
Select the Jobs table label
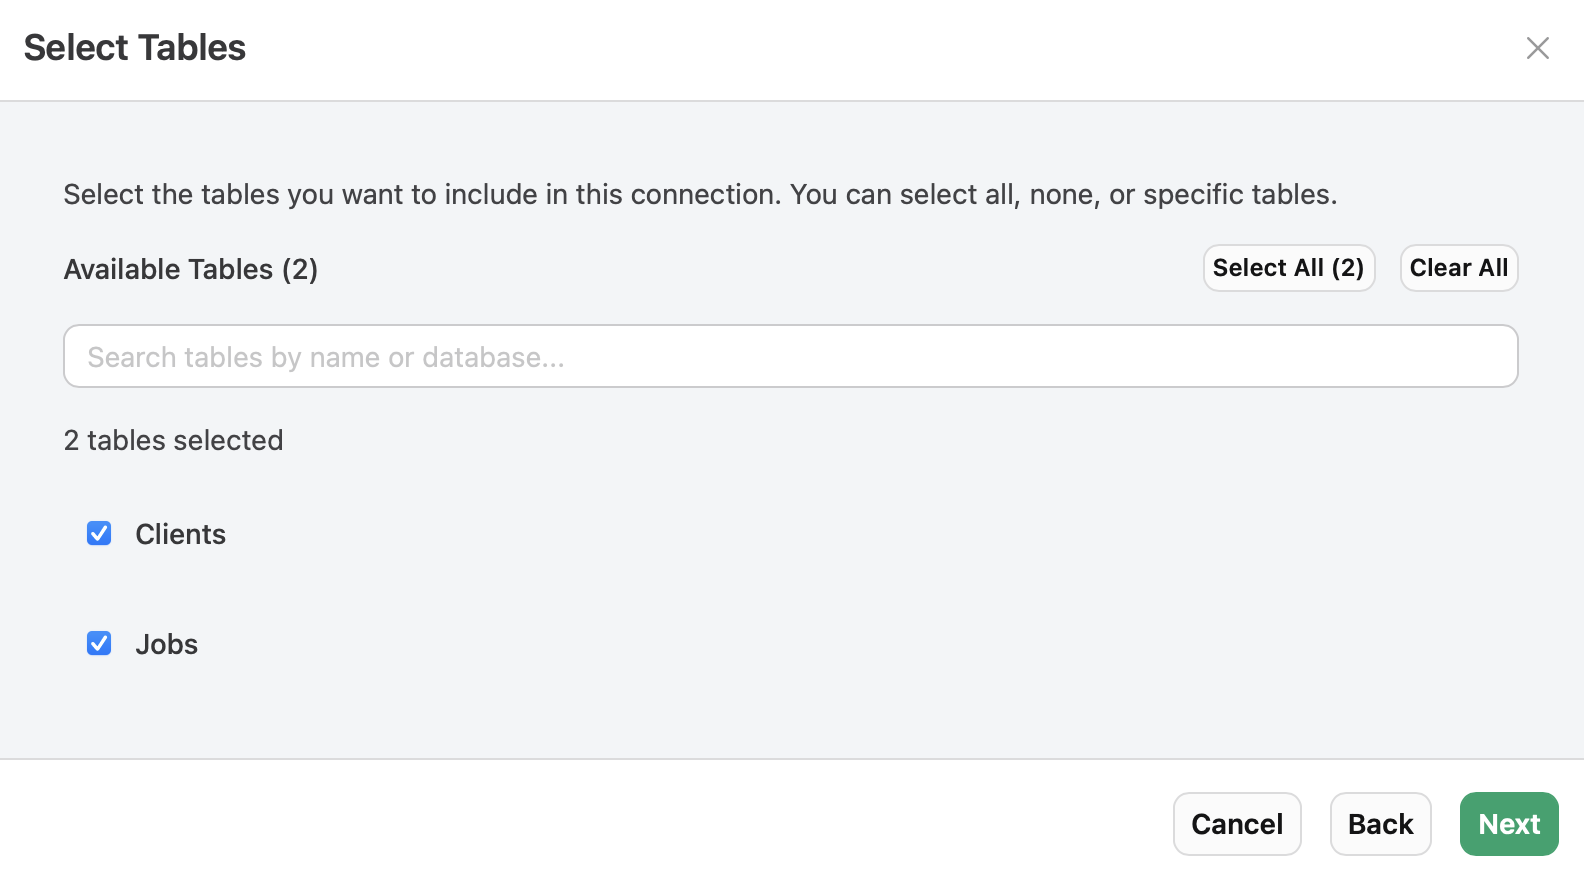tap(166, 643)
